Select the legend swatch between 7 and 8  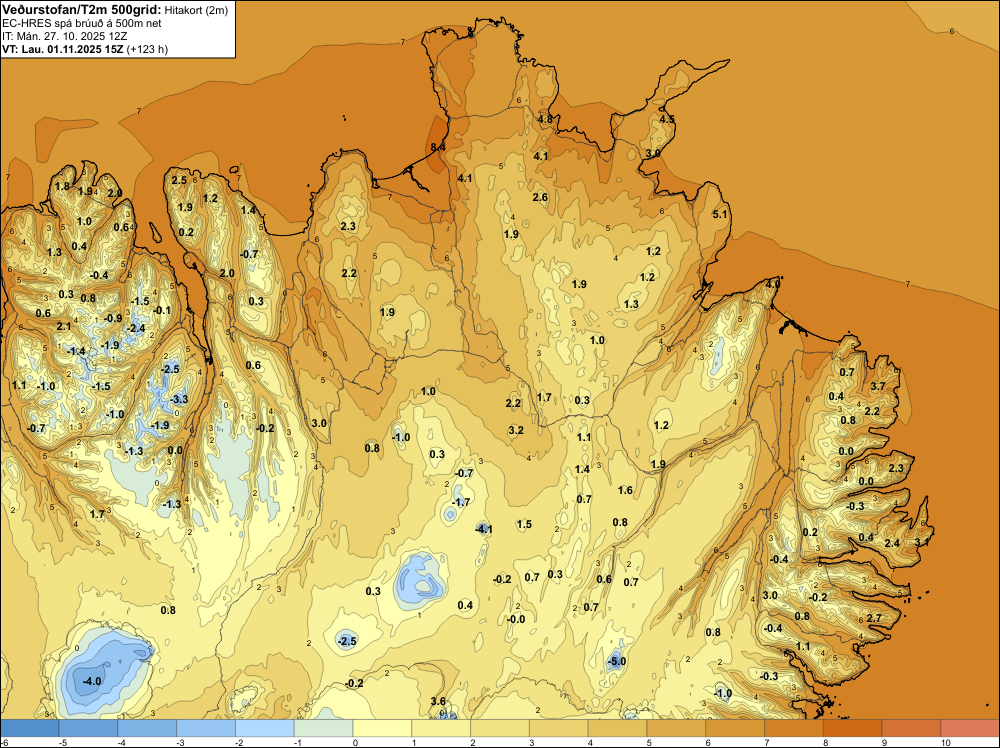click(794, 728)
